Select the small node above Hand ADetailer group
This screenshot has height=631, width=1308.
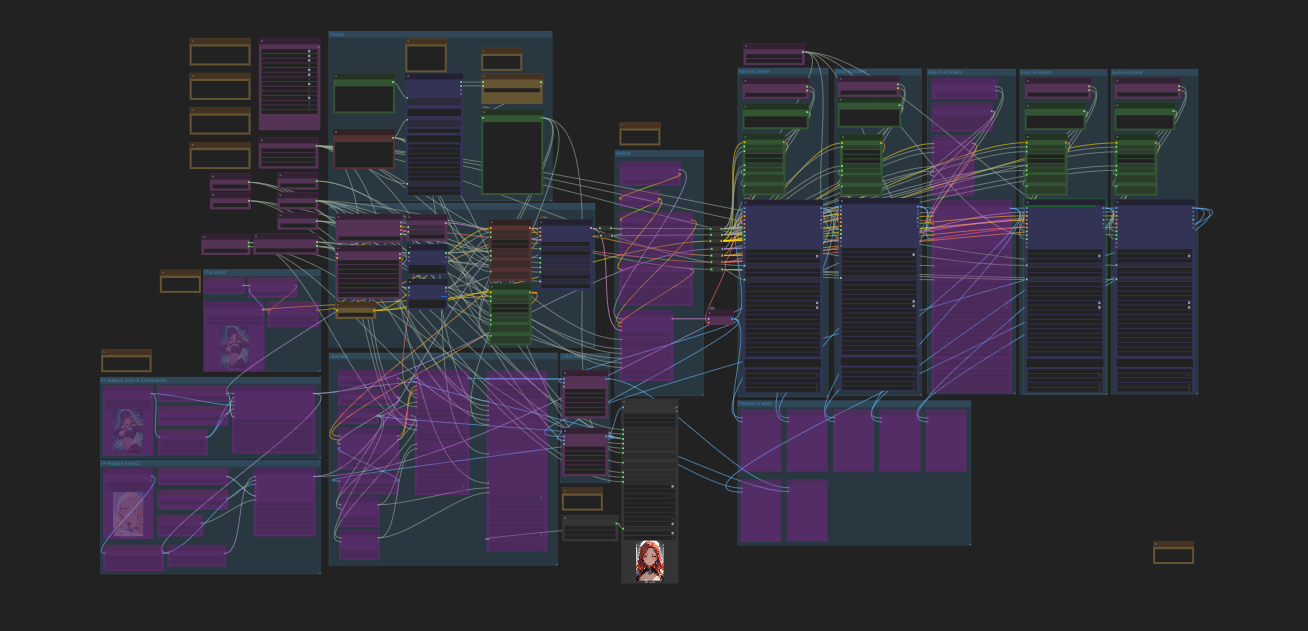point(774,54)
